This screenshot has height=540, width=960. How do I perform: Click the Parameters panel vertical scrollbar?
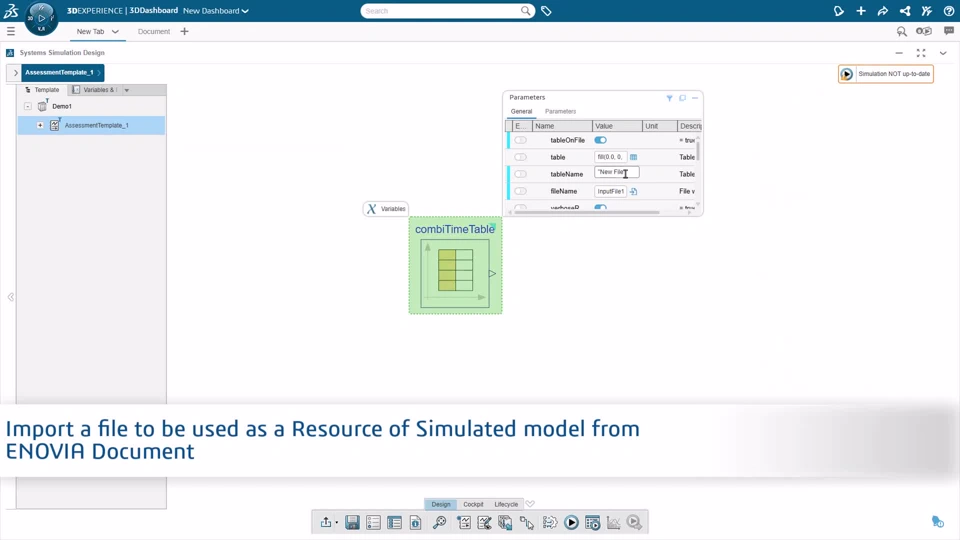(x=698, y=149)
